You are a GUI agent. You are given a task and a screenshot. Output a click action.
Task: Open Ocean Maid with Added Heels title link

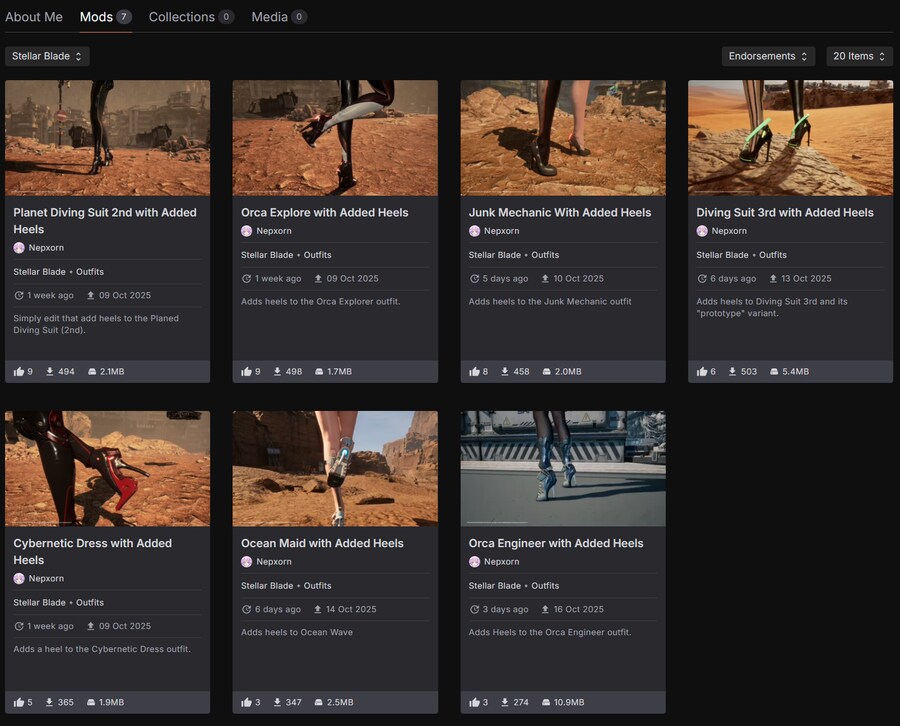pyautogui.click(x=322, y=543)
